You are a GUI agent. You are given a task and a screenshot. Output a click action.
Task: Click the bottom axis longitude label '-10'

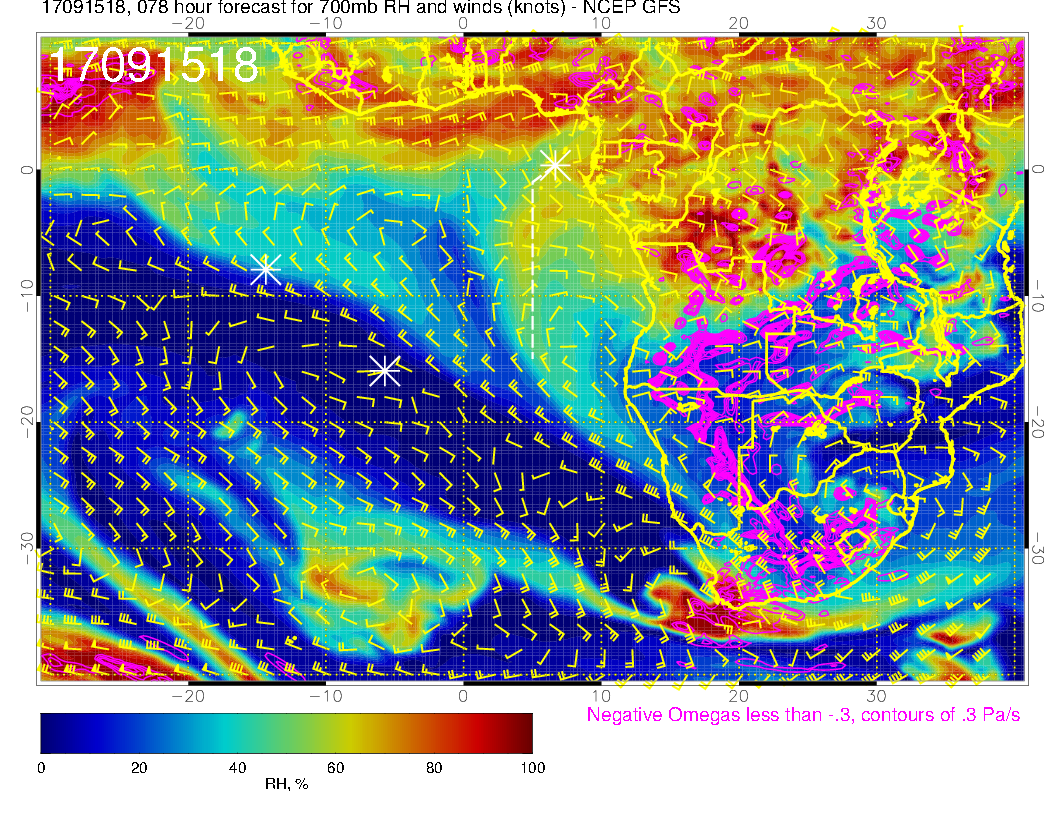click(x=325, y=696)
